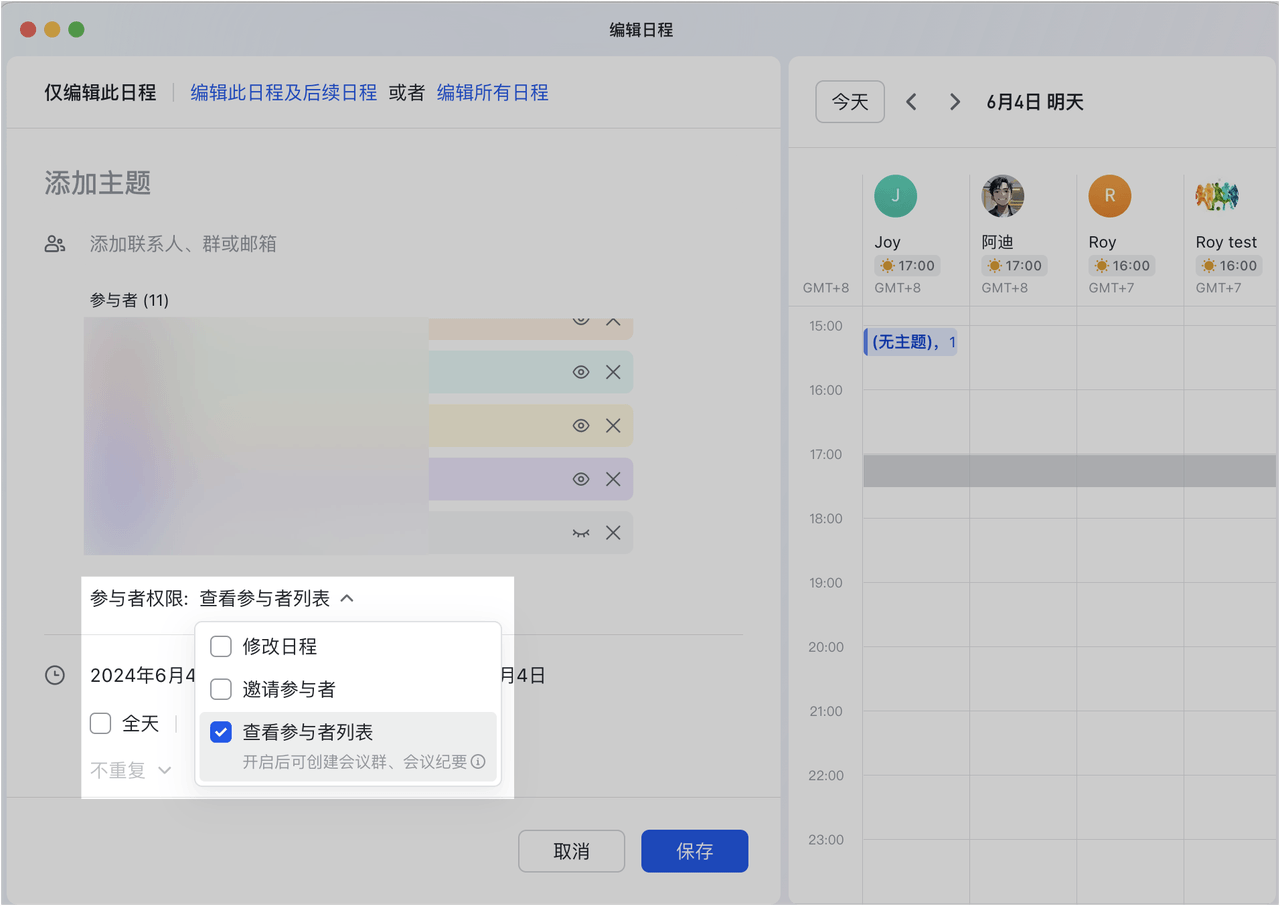Remove the gray row participant with X
Screen dimensions: 1280x906
pyautogui.click(x=613, y=533)
